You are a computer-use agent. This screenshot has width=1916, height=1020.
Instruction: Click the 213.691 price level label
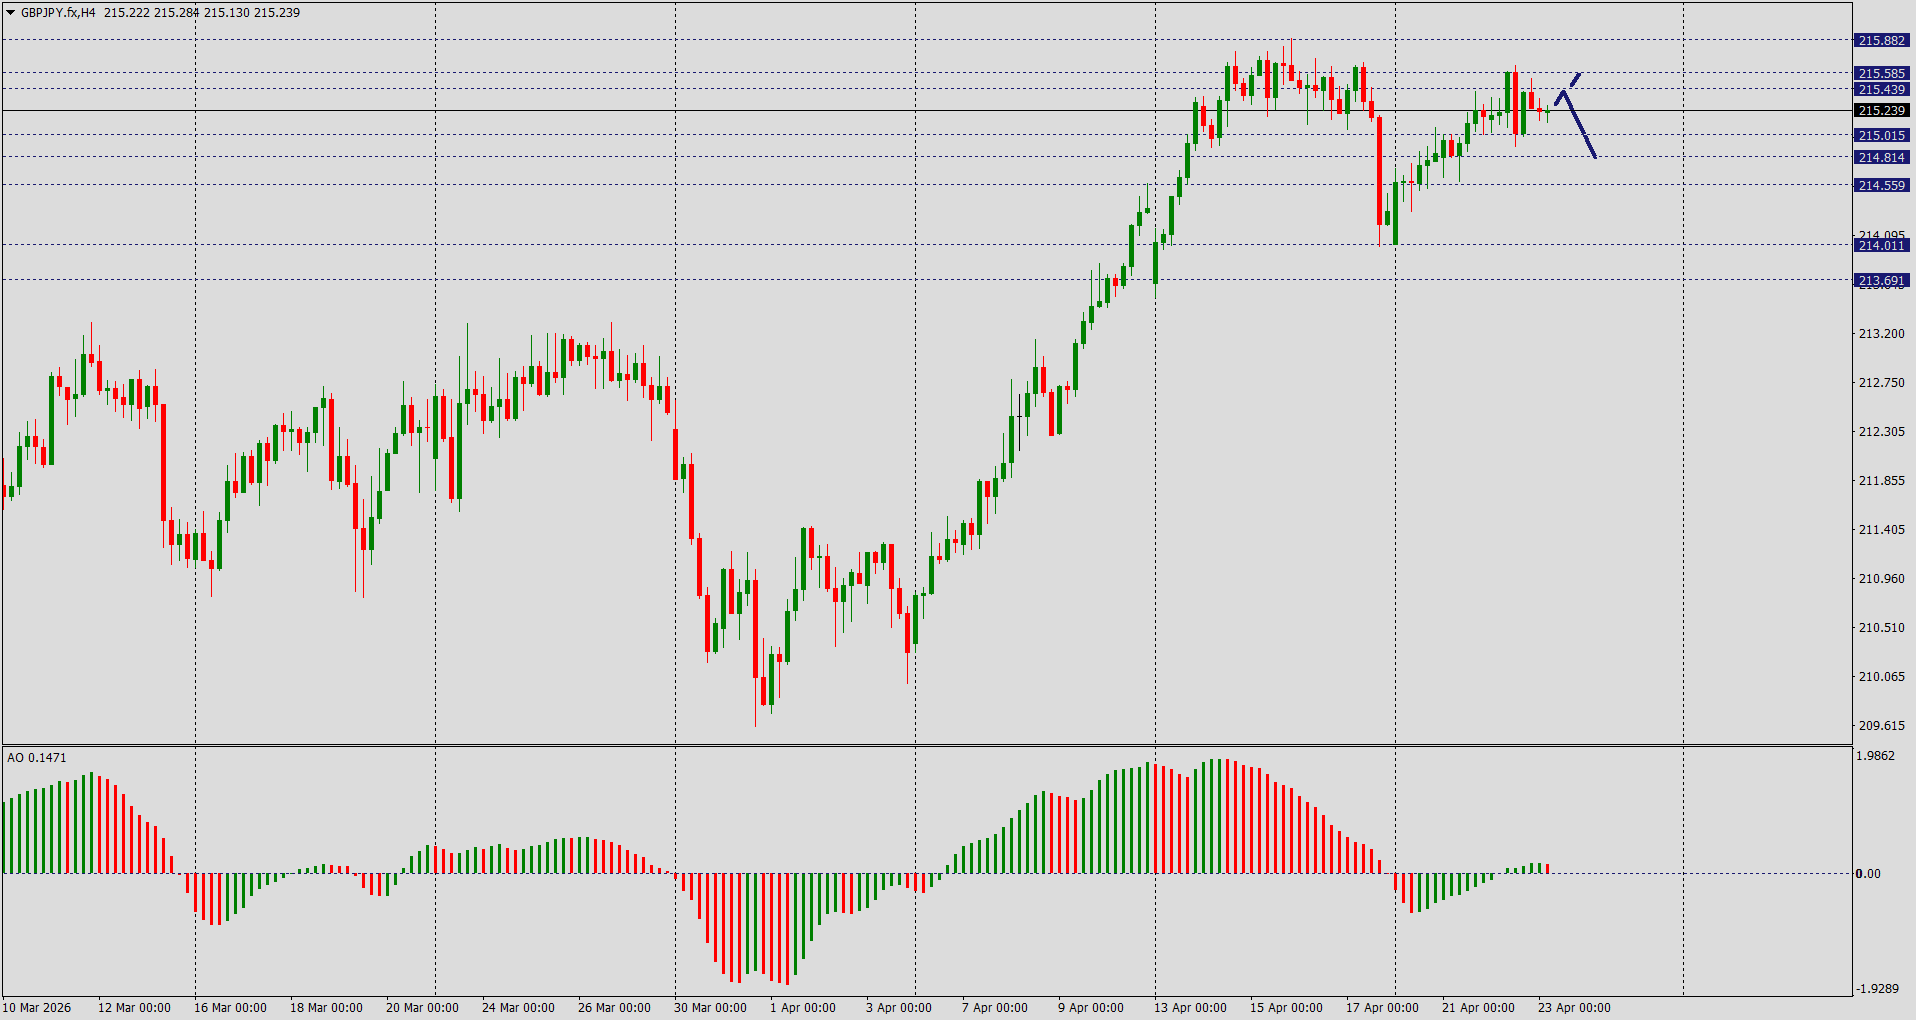coord(1882,281)
